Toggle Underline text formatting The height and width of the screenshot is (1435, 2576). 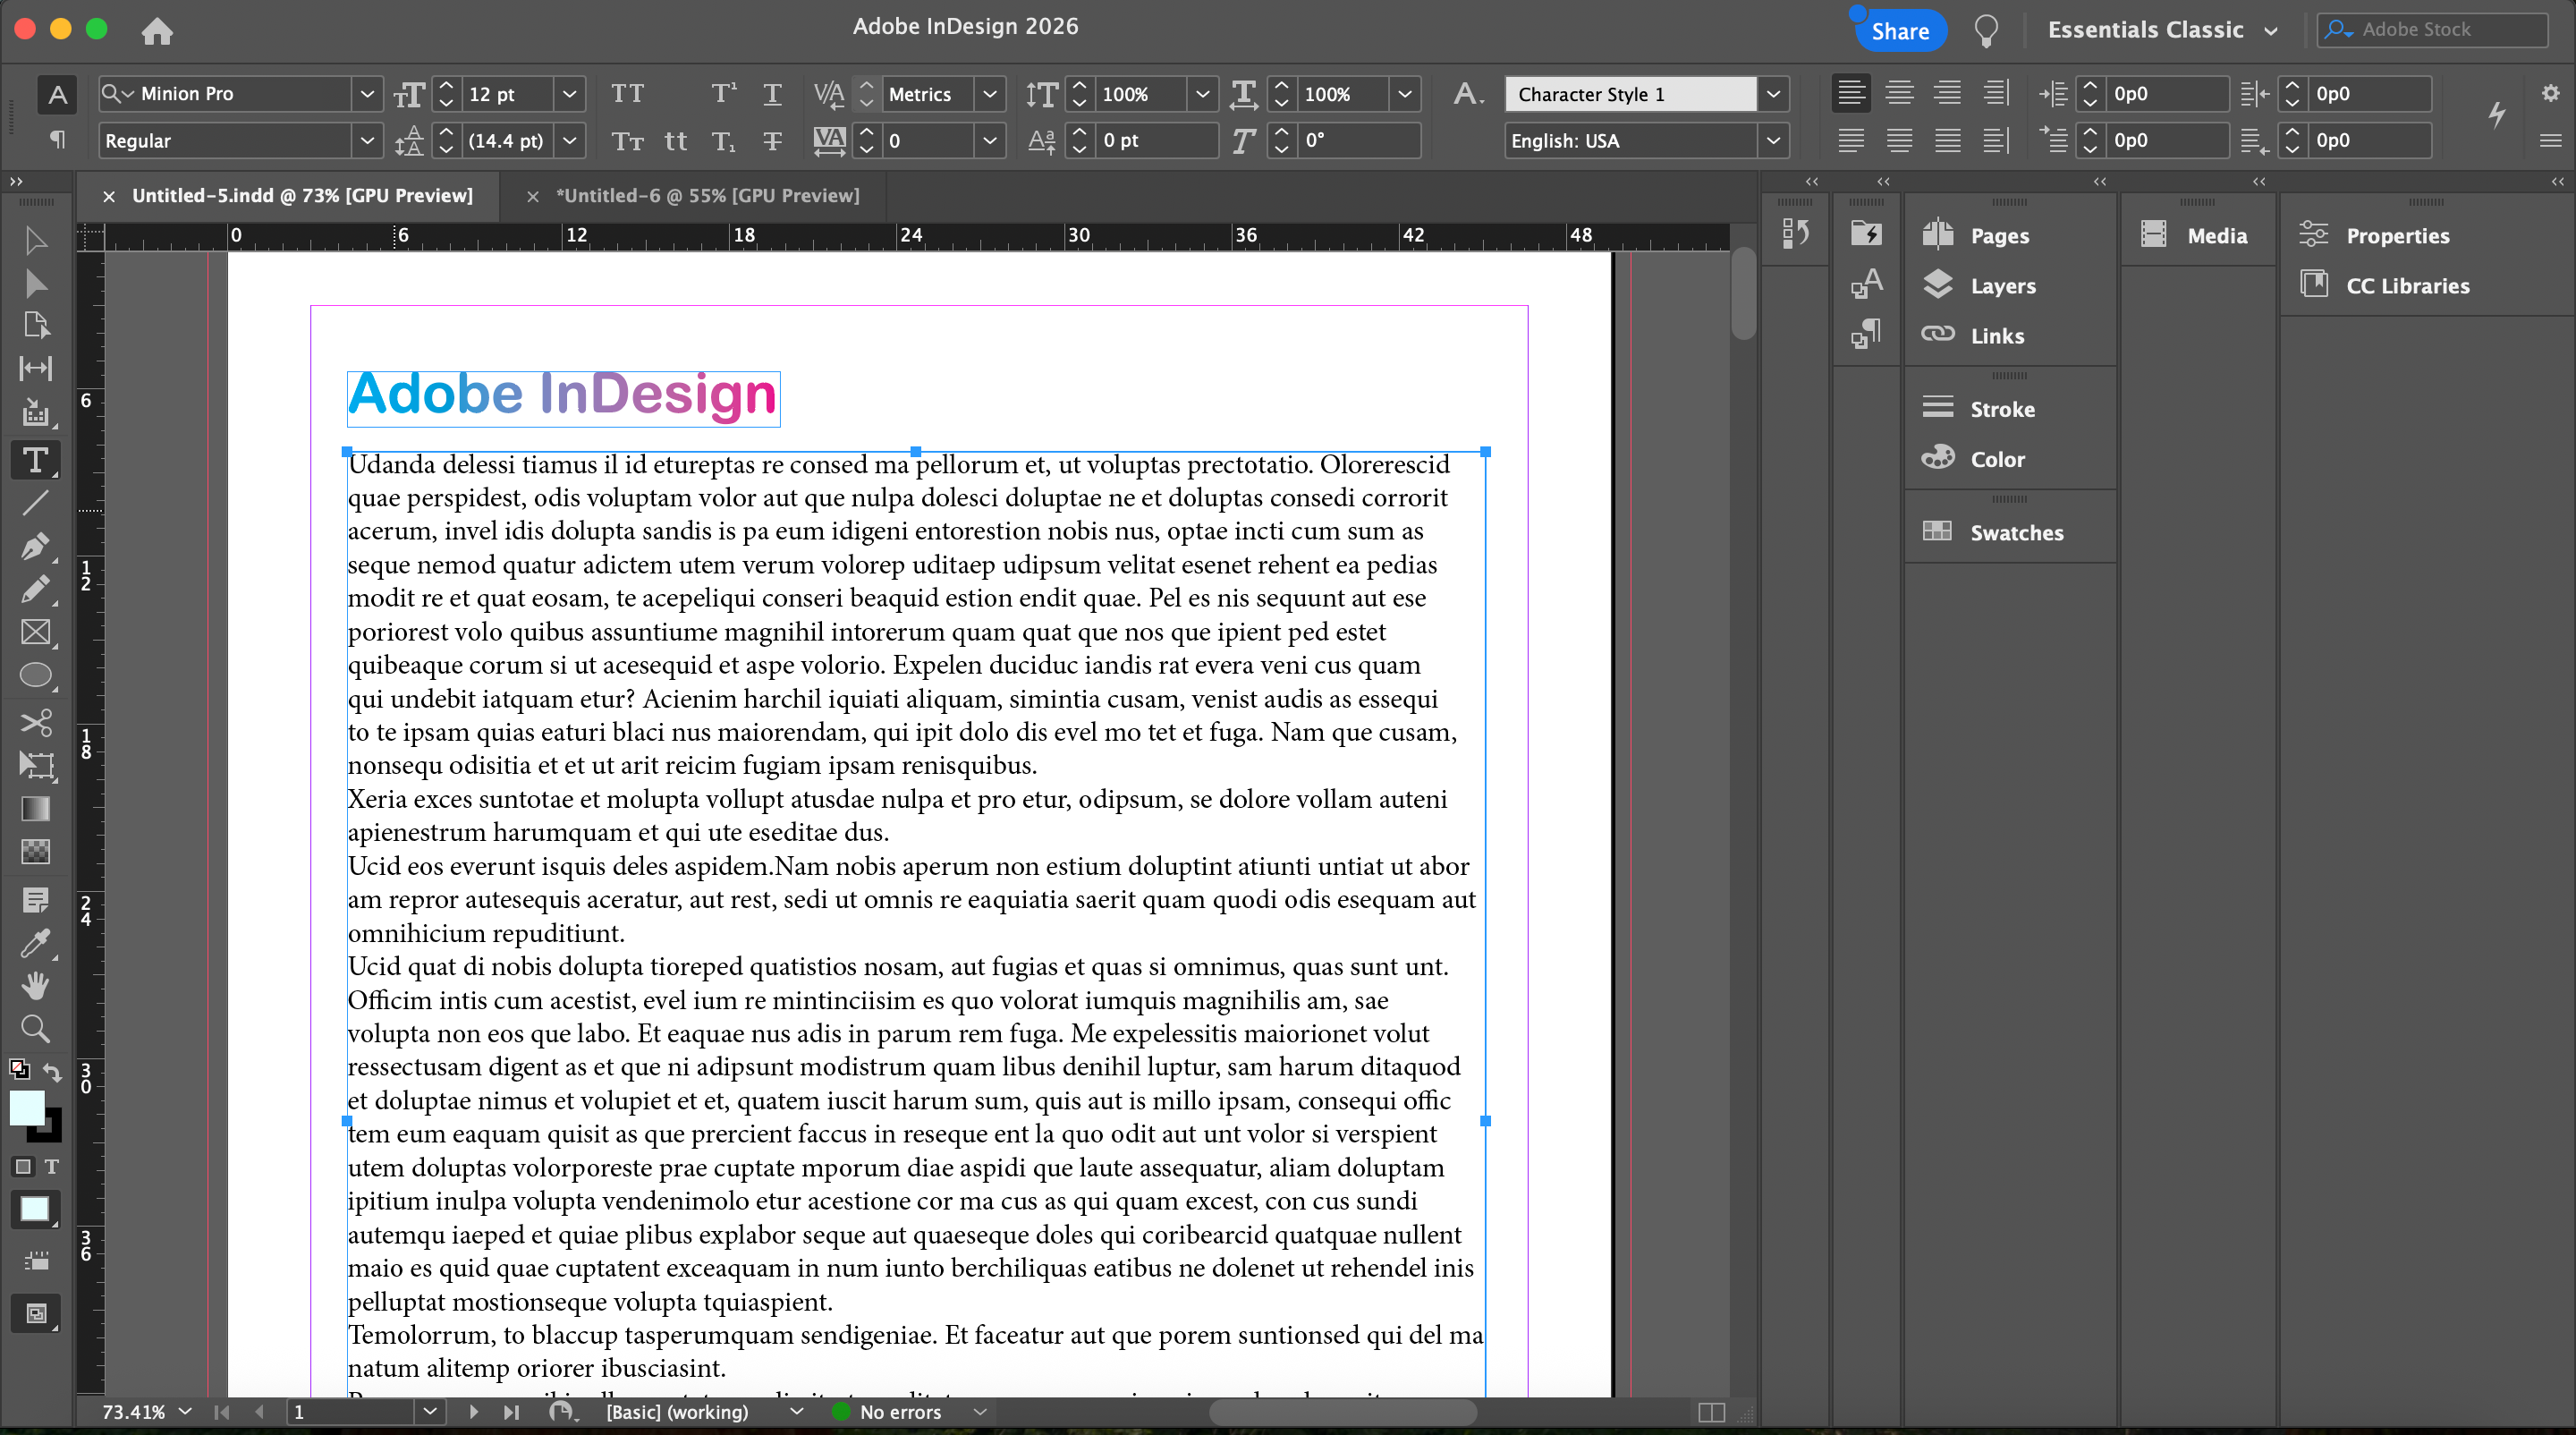coord(772,94)
